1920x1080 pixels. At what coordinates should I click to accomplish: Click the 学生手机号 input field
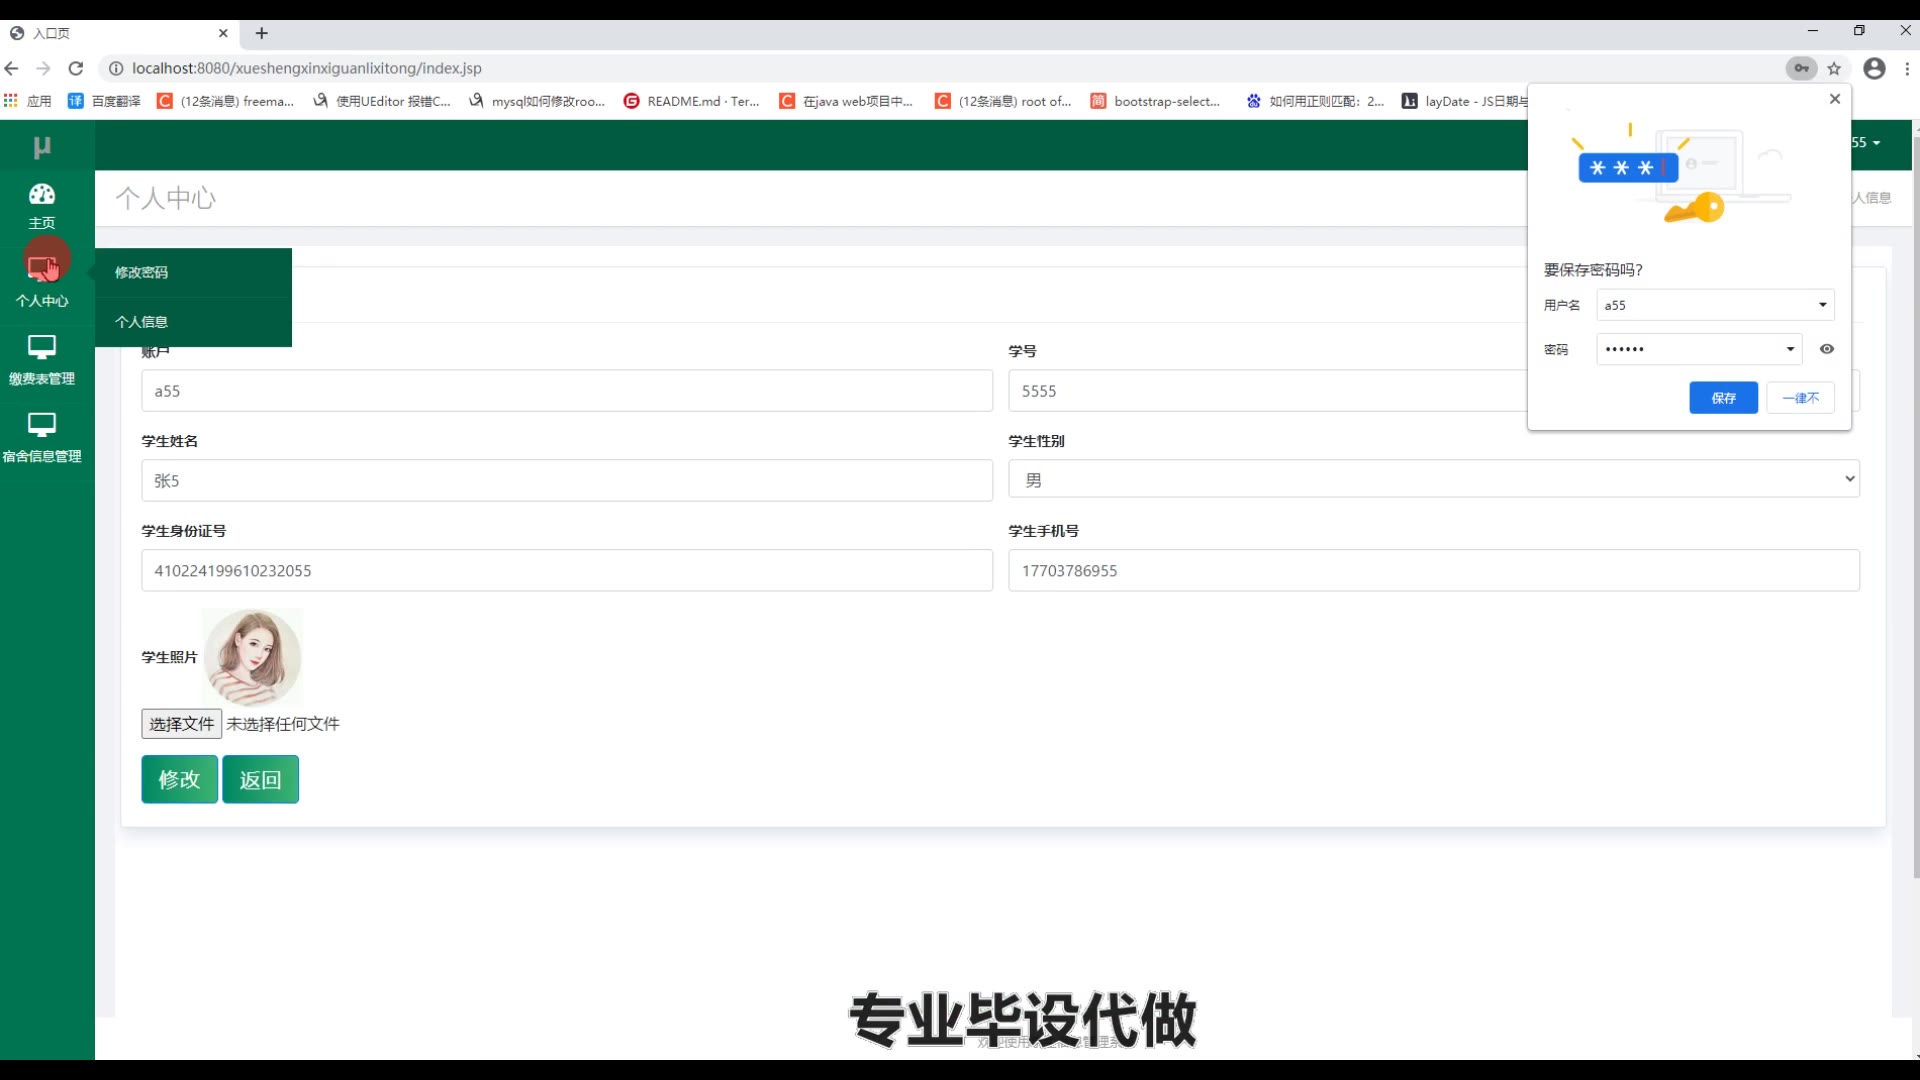pyautogui.click(x=1434, y=571)
